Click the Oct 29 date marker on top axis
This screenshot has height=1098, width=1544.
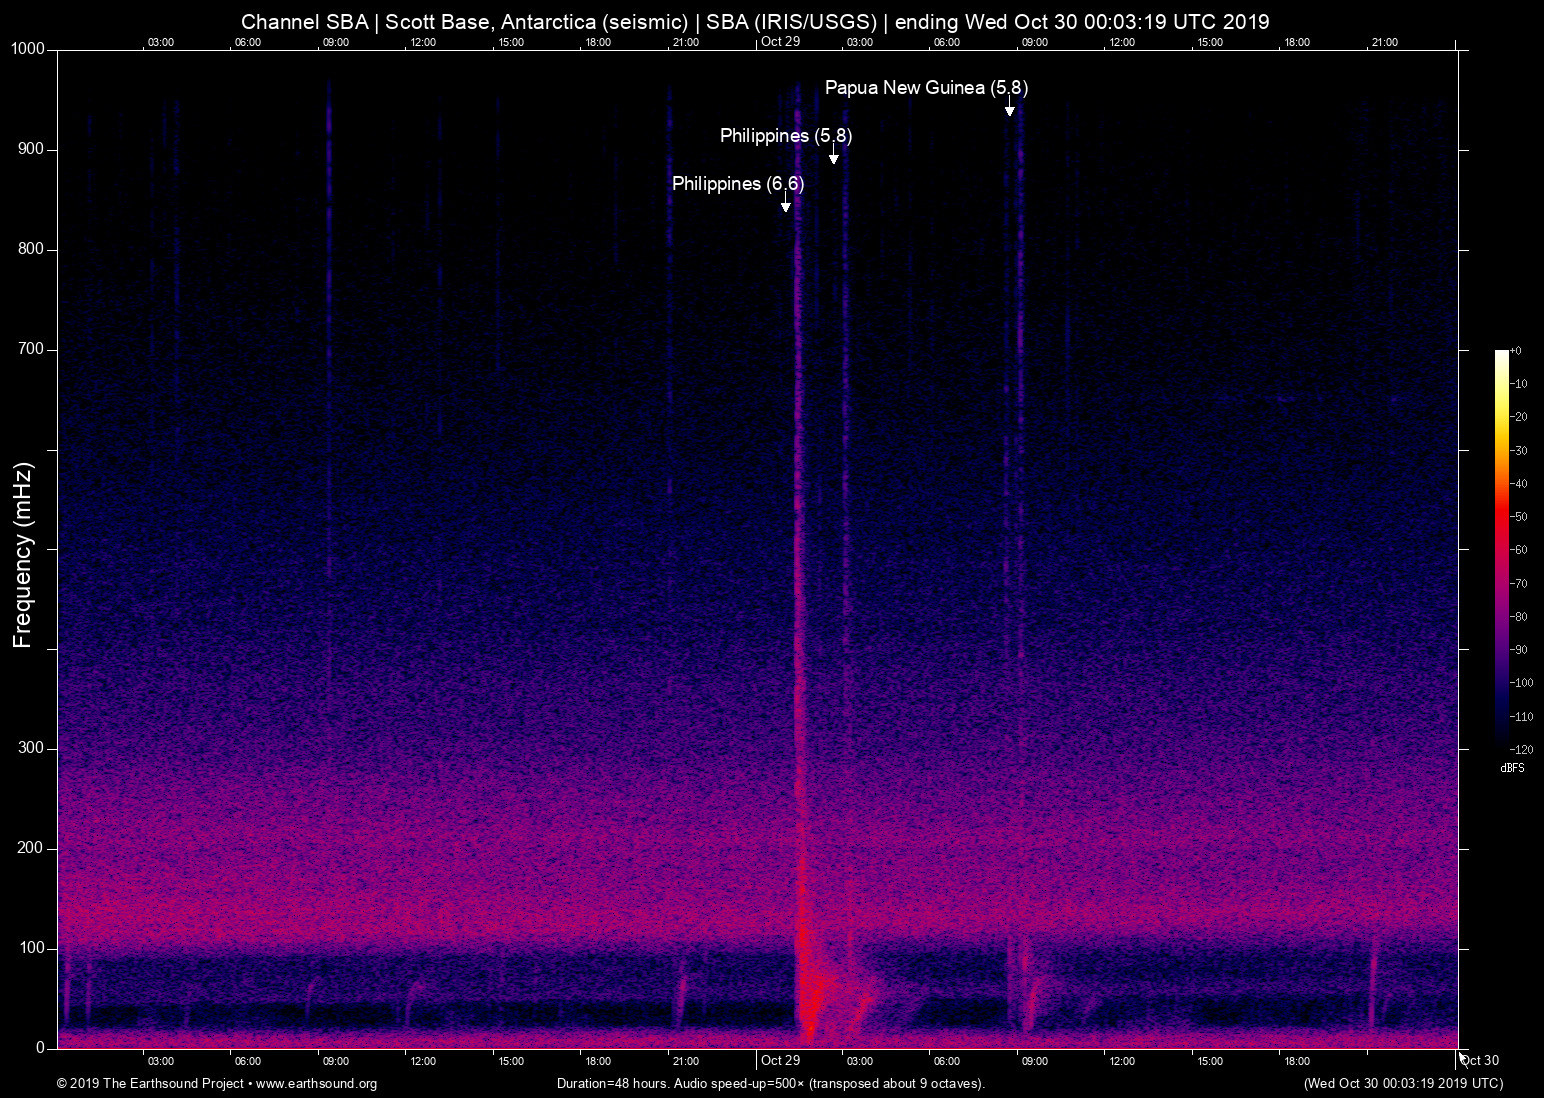coord(783,42)
